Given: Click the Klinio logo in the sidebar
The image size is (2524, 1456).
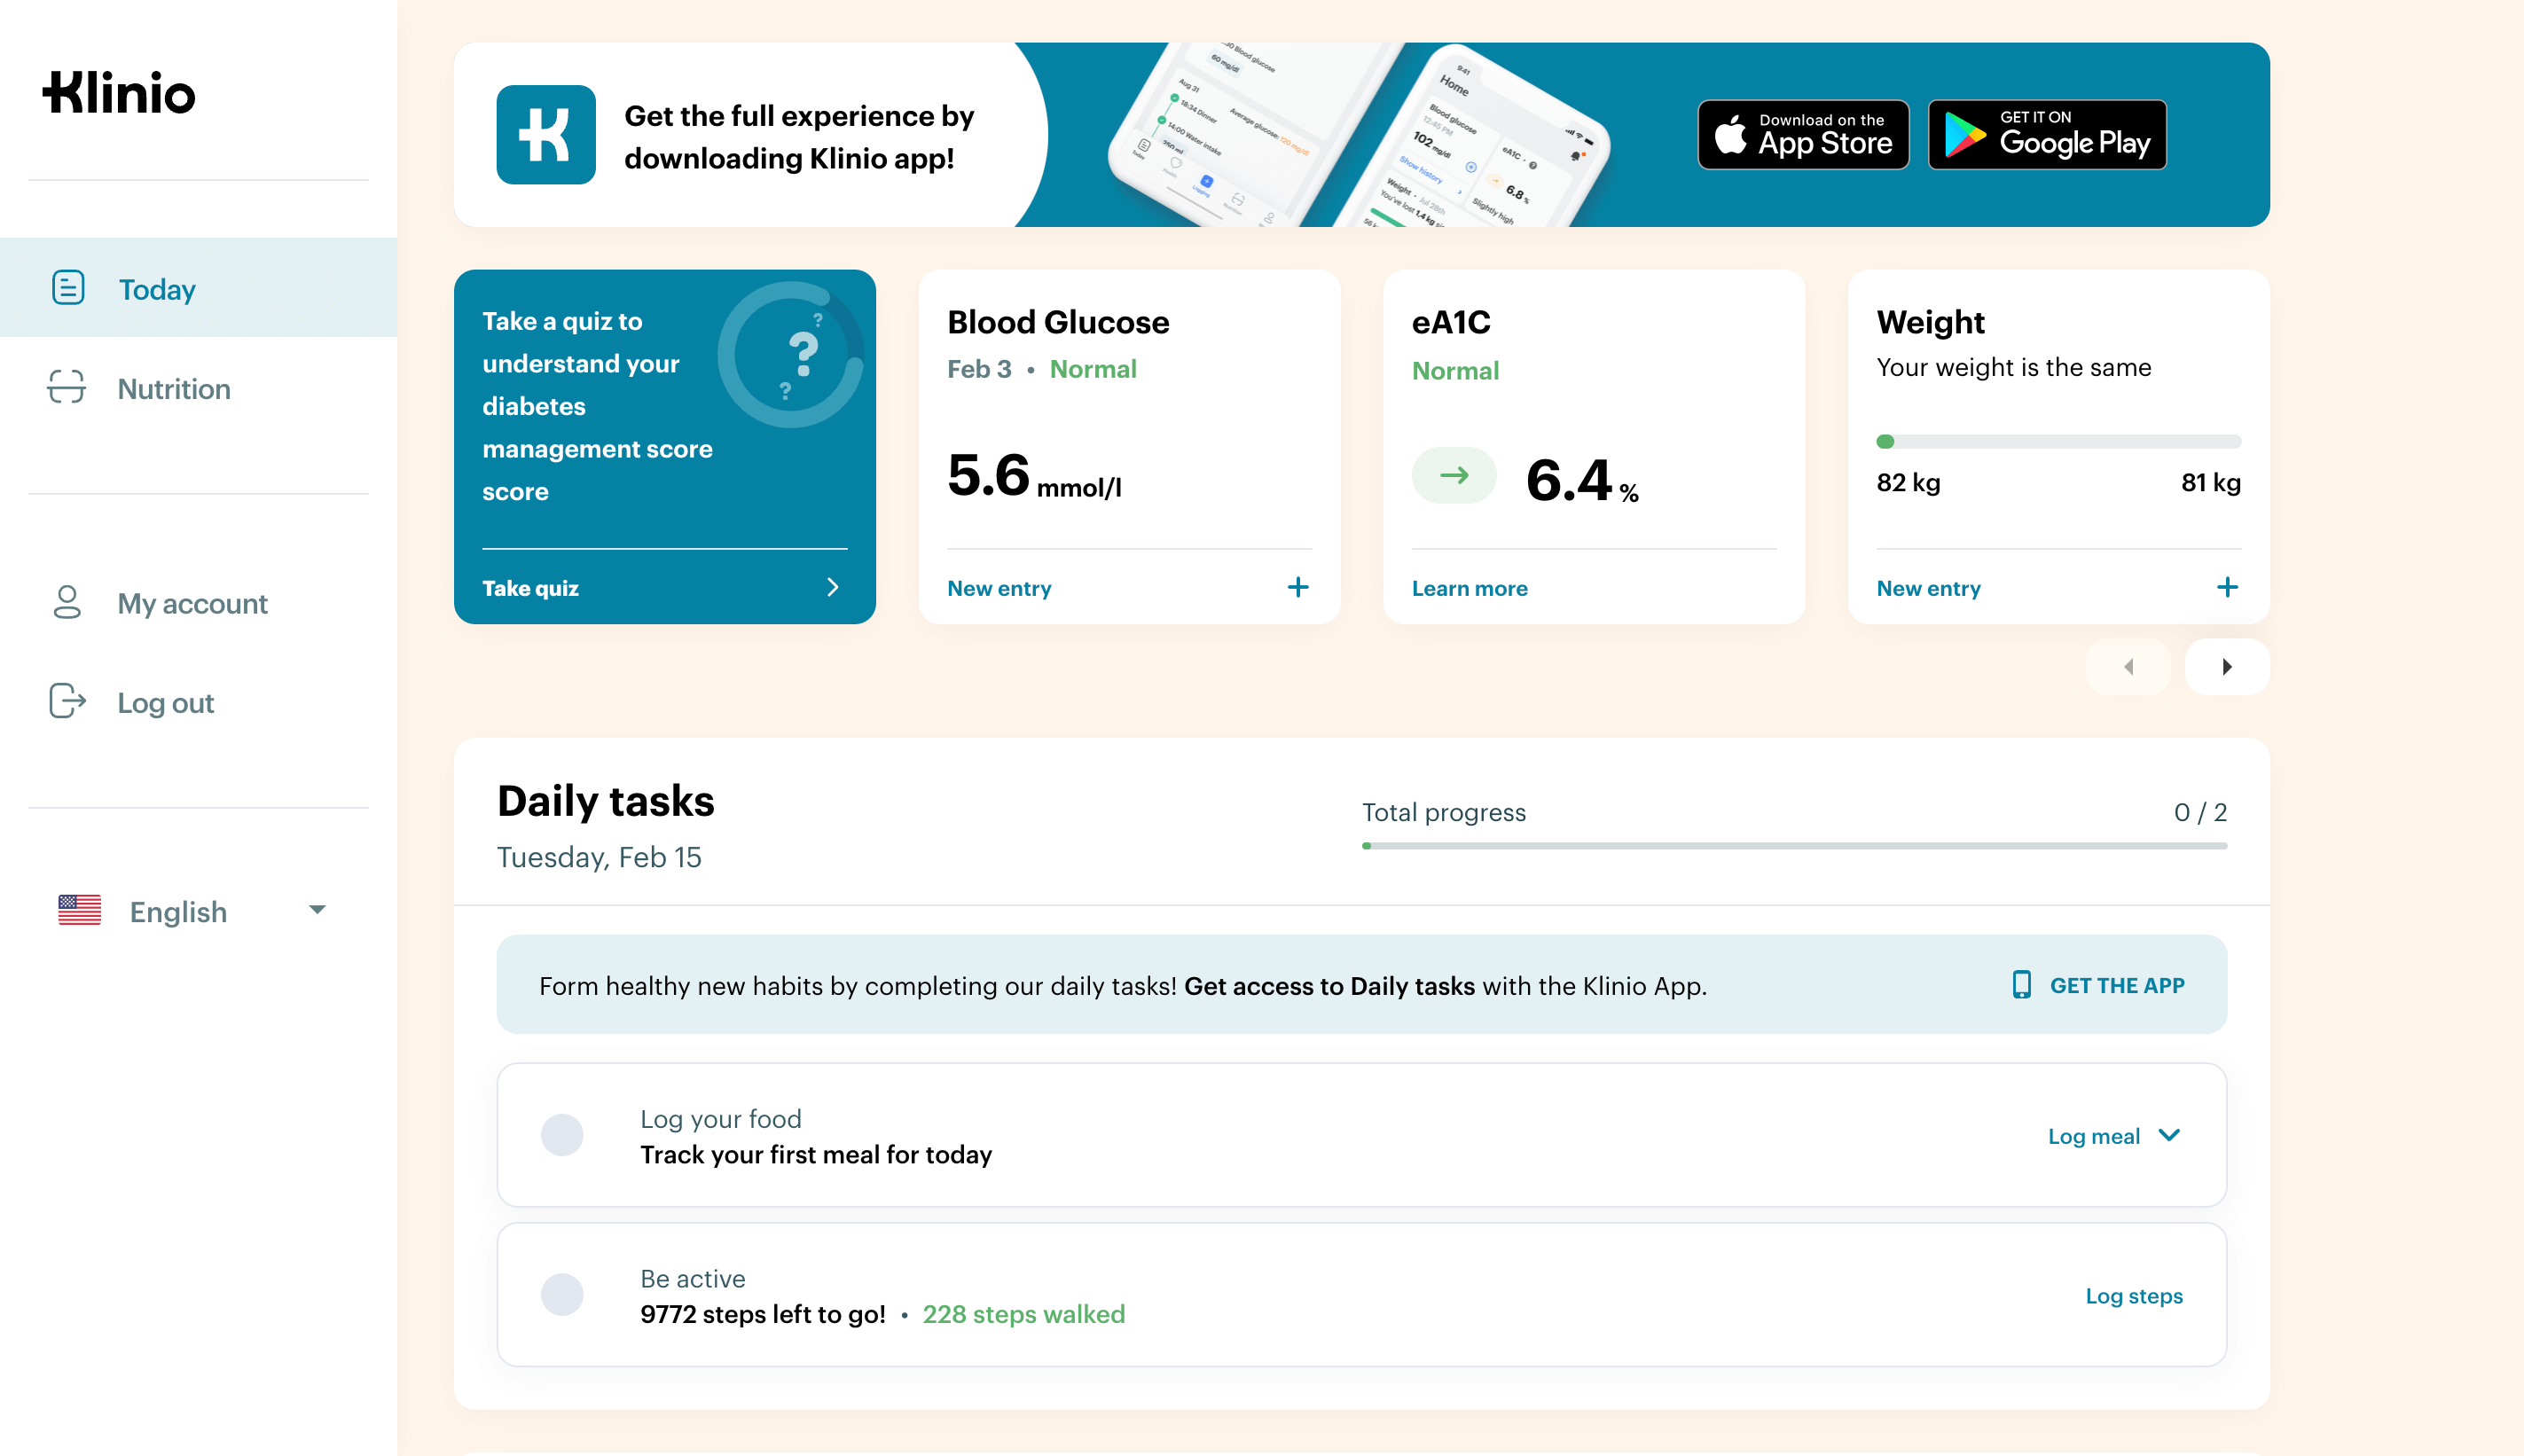Looking at the screenshot, I should tap(119, 93).
